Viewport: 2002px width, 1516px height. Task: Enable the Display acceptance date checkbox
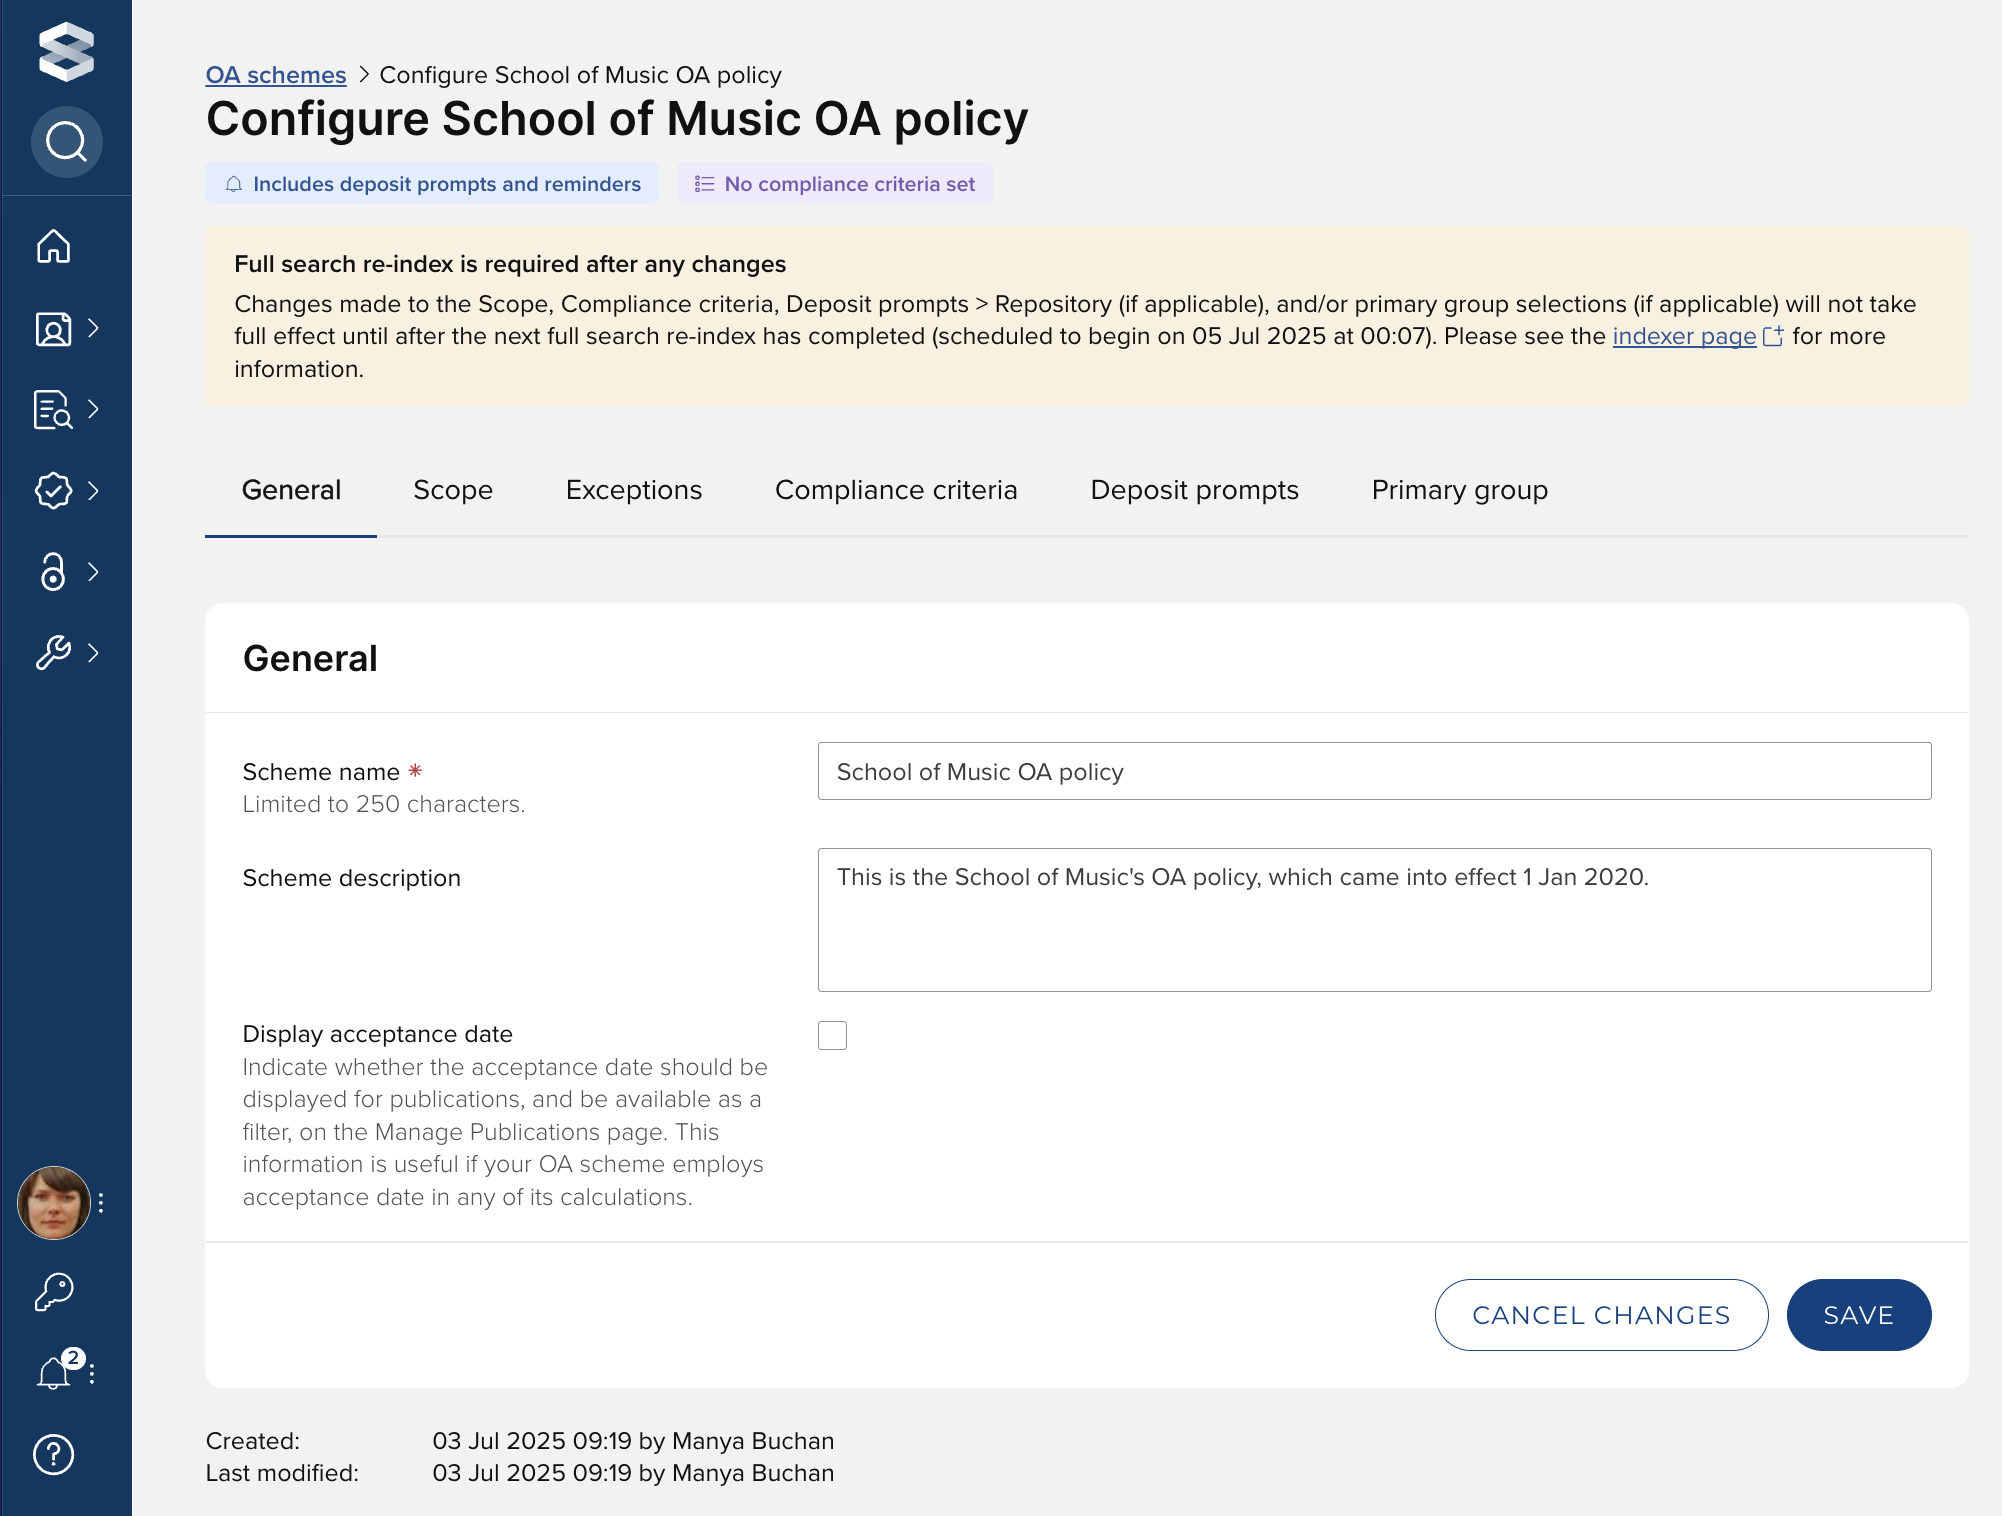(832, 1035)
